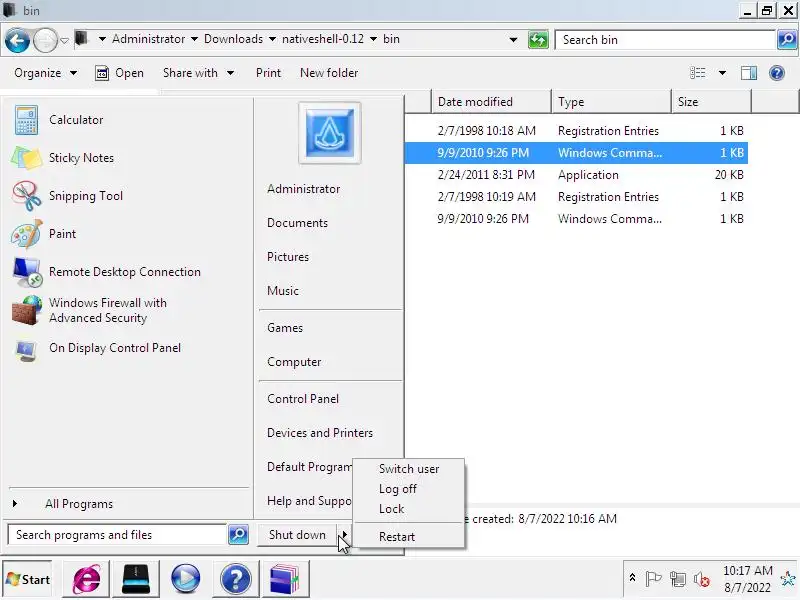Open Internet Explorer from the taskbar

click(x=86, y=579)
